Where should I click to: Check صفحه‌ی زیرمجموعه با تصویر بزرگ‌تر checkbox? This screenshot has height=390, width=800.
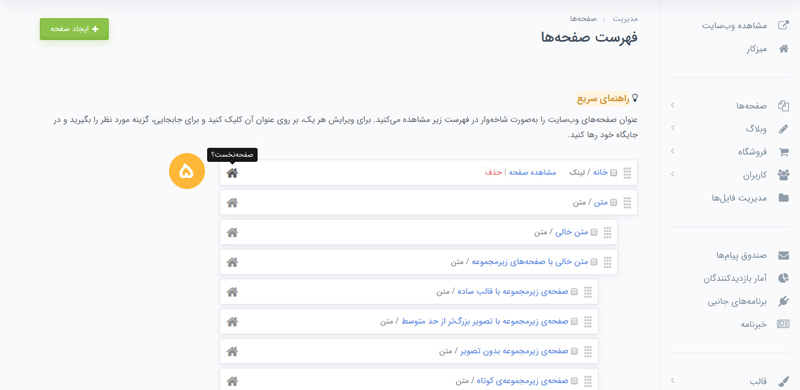tap(574, 321)
